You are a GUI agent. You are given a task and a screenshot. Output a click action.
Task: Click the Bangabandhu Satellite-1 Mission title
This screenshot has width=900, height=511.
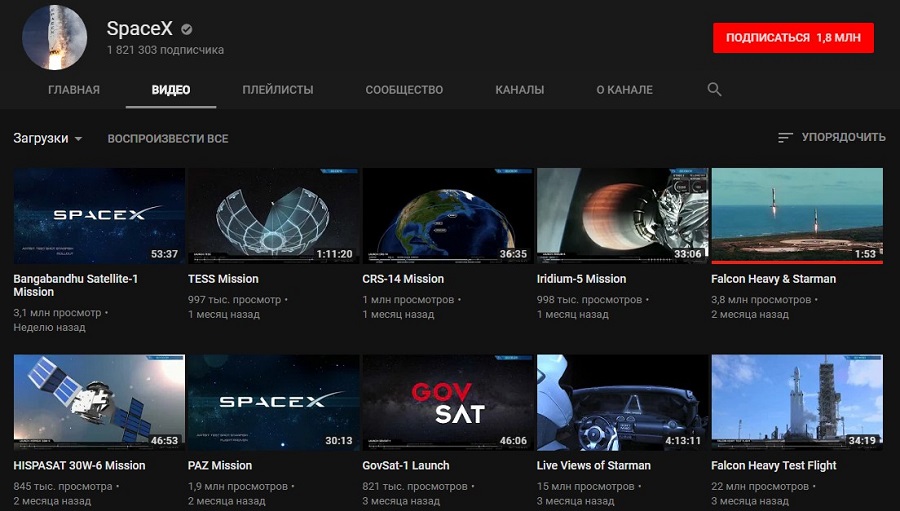(76, 285)
